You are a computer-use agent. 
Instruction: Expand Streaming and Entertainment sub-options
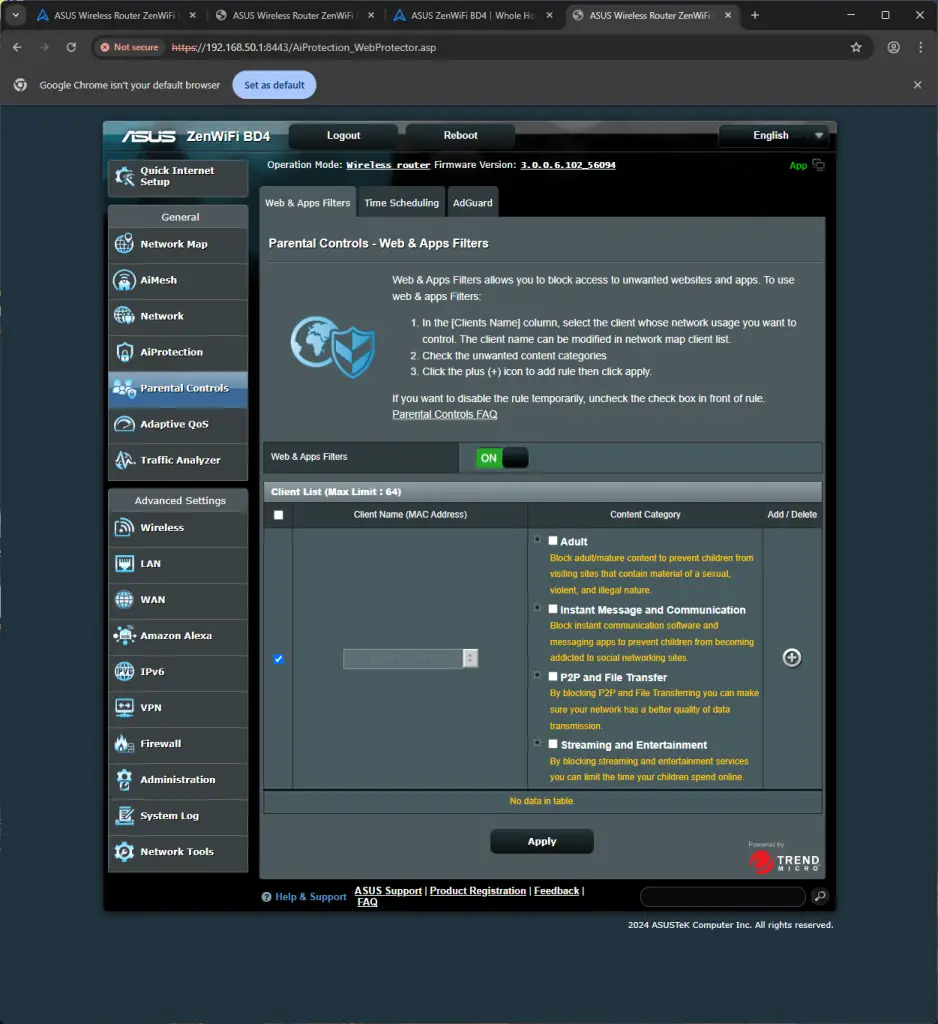(x=538, y=743)
